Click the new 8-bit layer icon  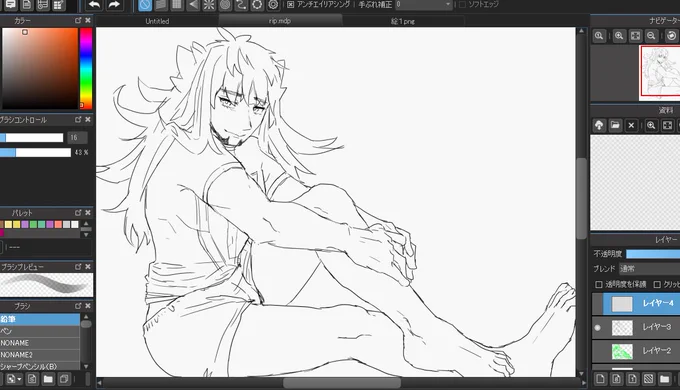point(616,379)
